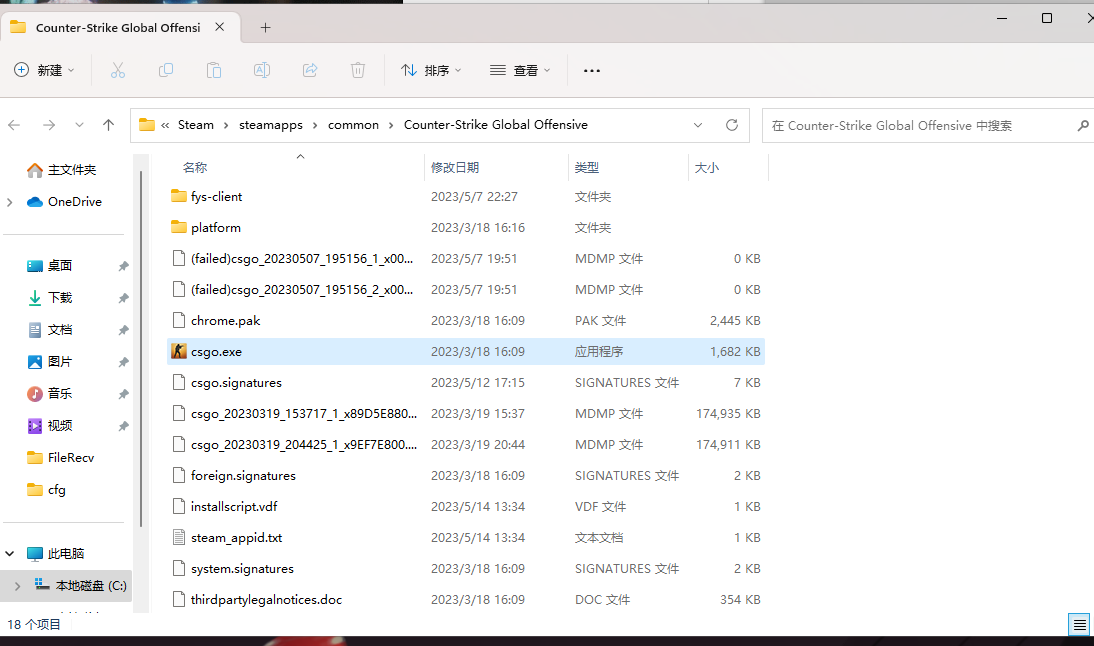Sort by 名称 column header
This screenshot has width=1094, height=646.
[195, 167]
